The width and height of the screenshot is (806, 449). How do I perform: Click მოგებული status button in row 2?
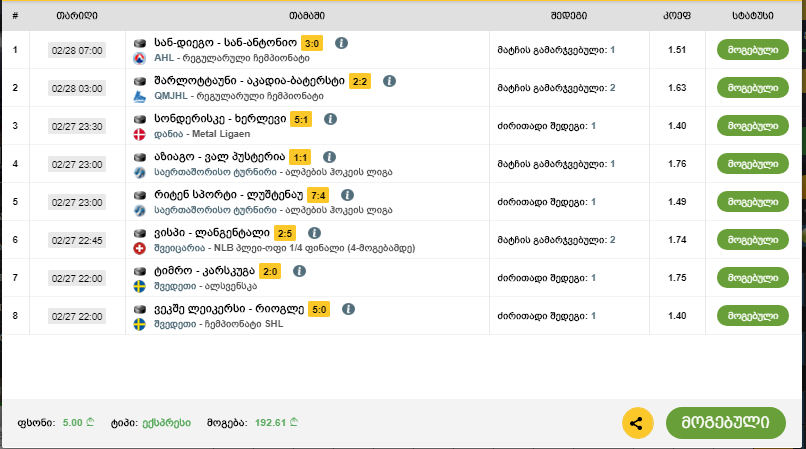click(753, 88)
